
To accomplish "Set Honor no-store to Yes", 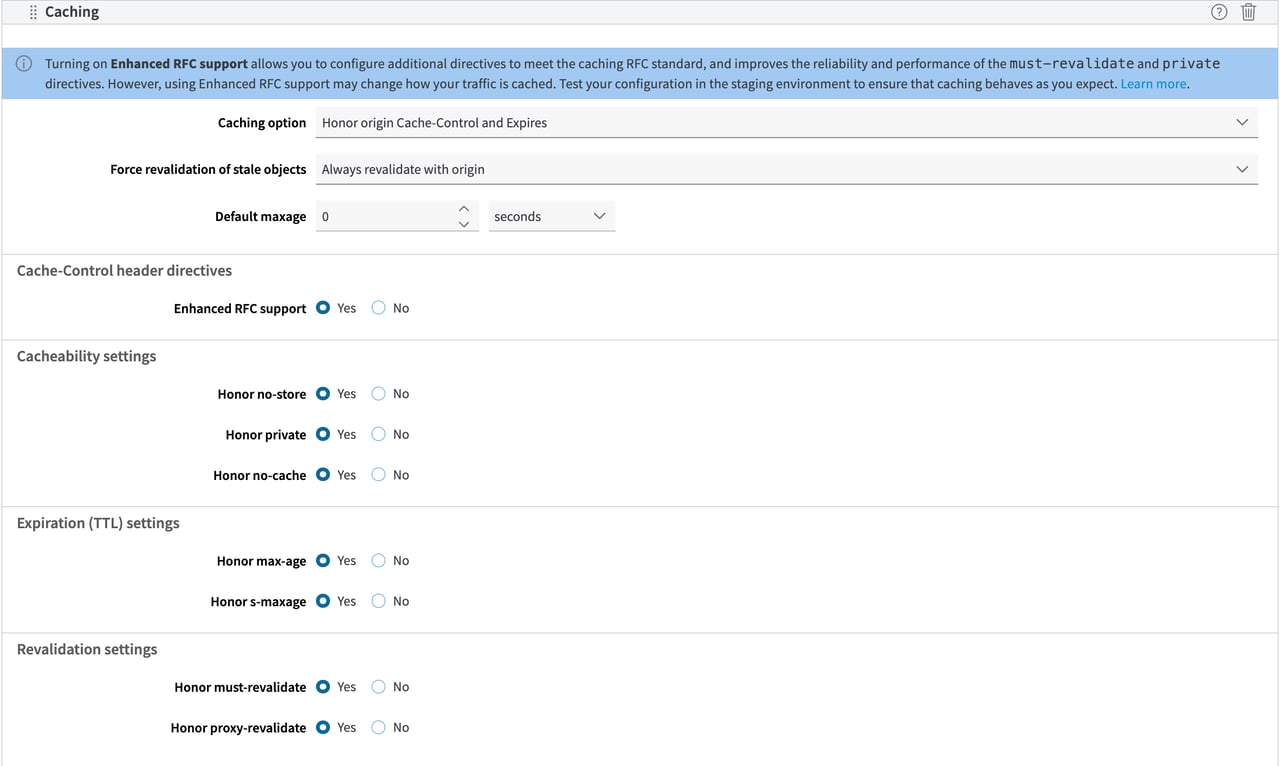I will coord(323,394).
